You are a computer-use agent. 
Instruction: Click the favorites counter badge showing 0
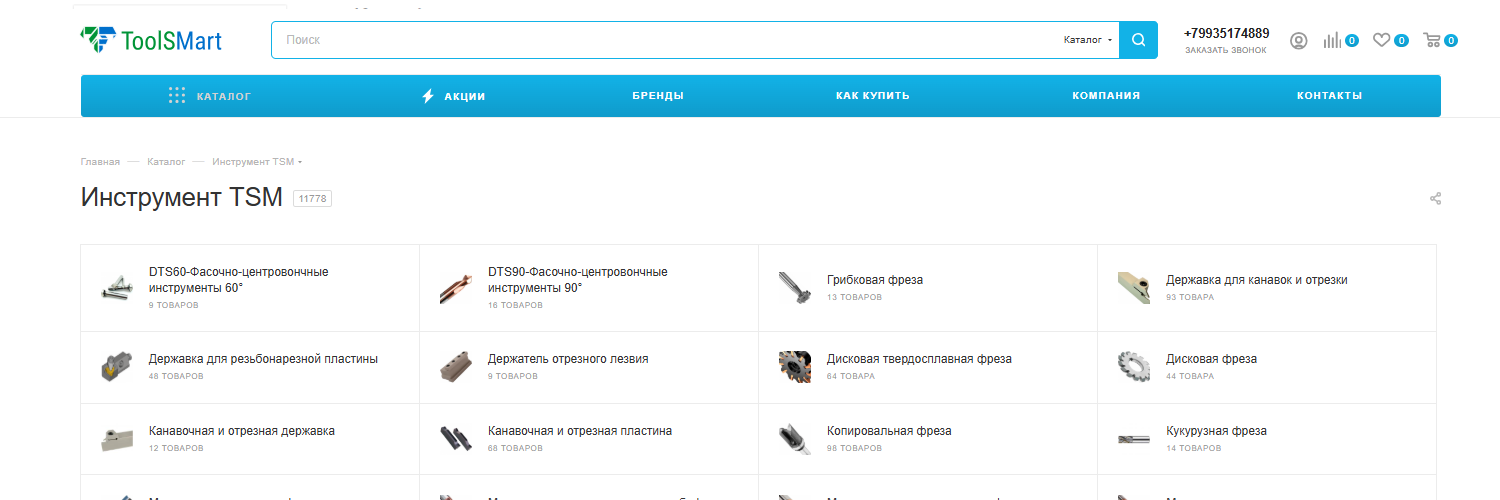coord(1402,41)
